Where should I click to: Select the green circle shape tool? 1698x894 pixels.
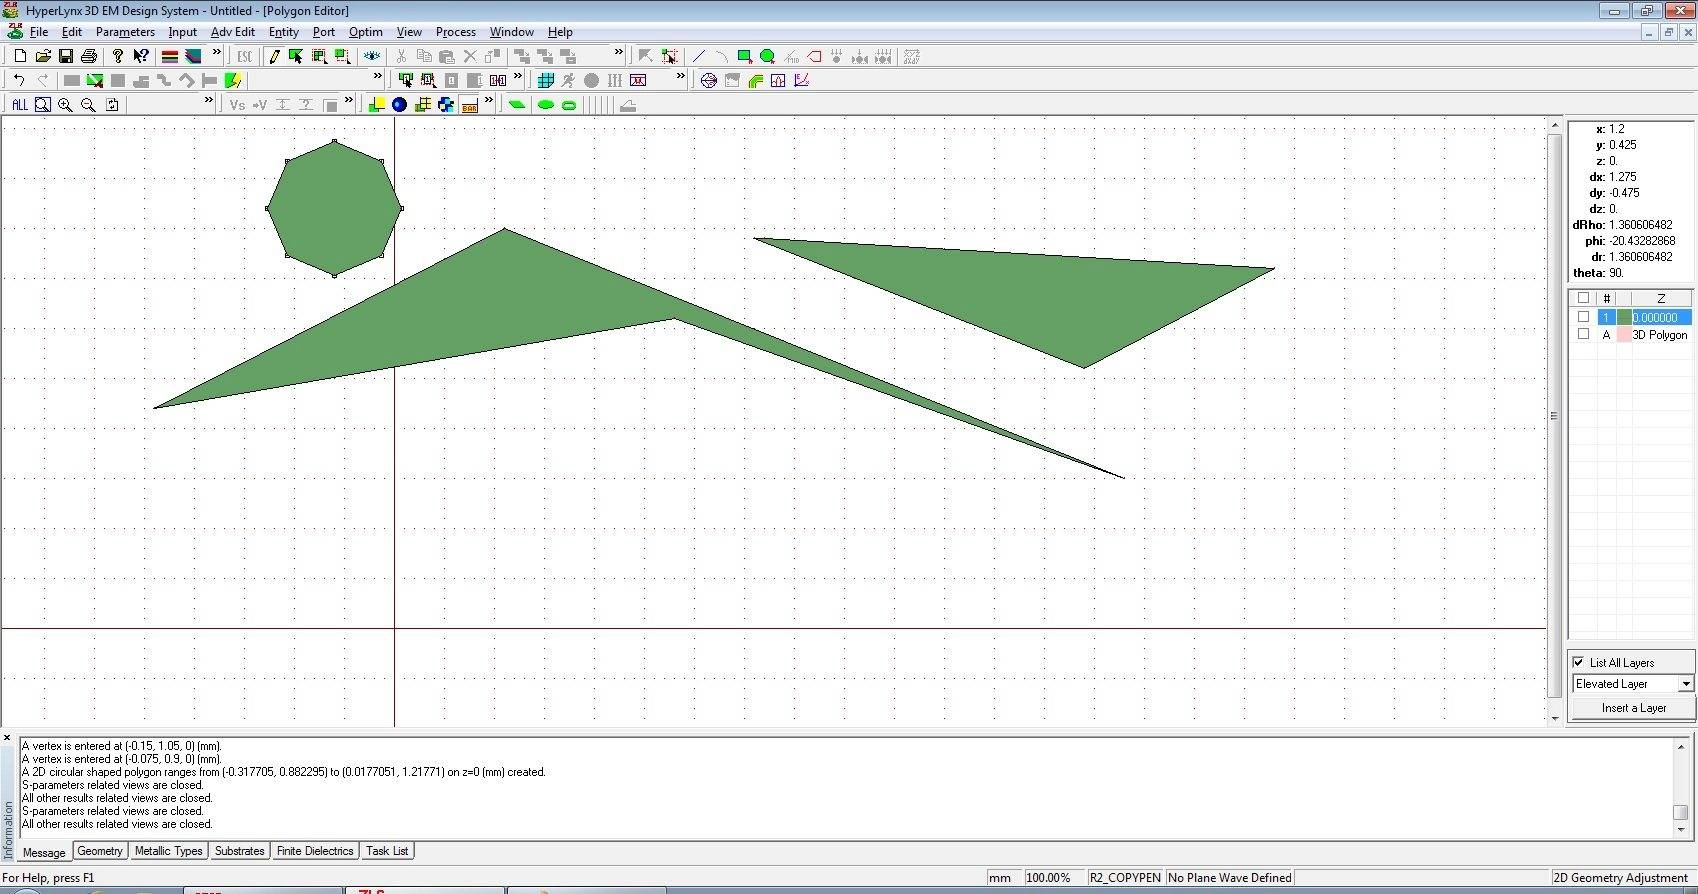767,56
